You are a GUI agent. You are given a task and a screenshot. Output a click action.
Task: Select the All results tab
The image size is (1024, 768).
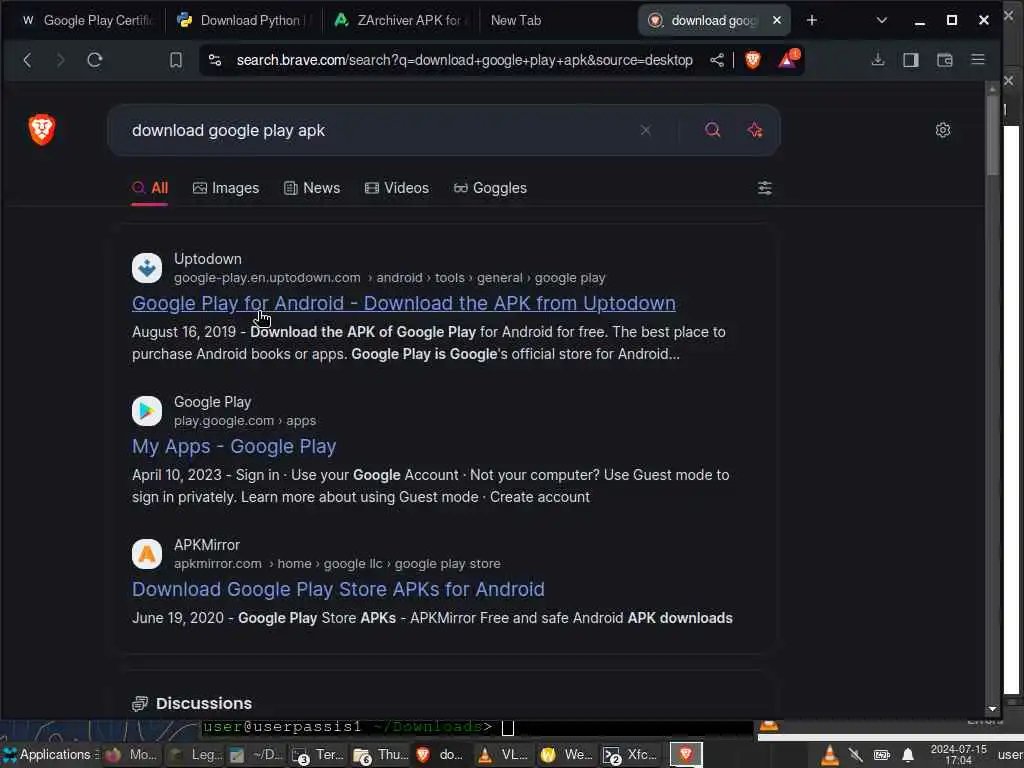[x=150, y=188]
